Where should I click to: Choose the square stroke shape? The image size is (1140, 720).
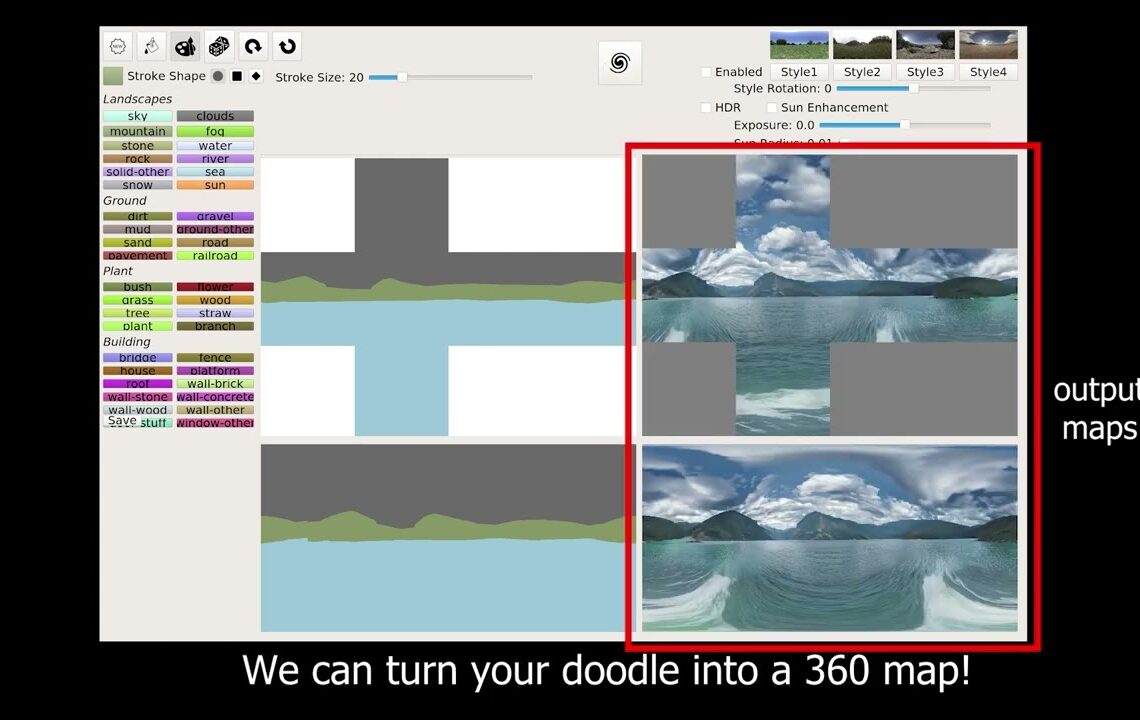click(237, 76)
